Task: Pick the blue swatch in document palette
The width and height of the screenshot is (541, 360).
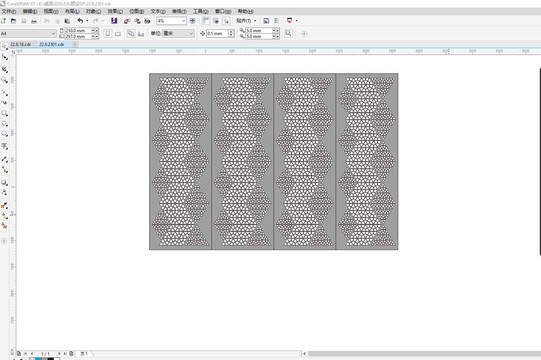Action: [x=38, y=359]
